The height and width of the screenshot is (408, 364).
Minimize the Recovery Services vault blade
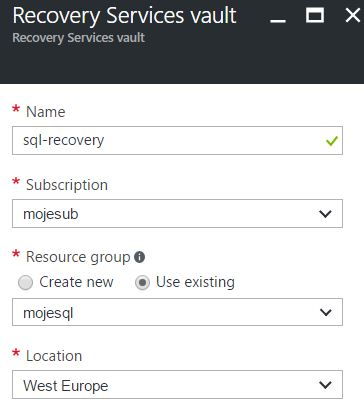tap(278, 20)
